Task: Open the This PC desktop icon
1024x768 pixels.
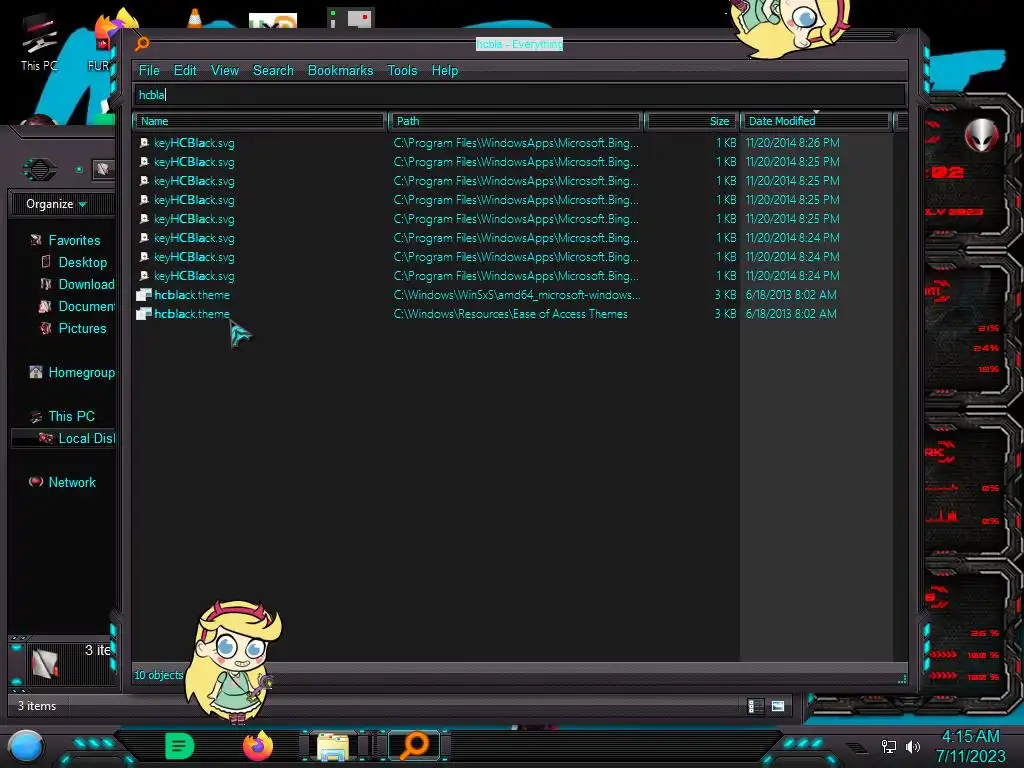Action: pyautogui.click(x=39, y=42)
